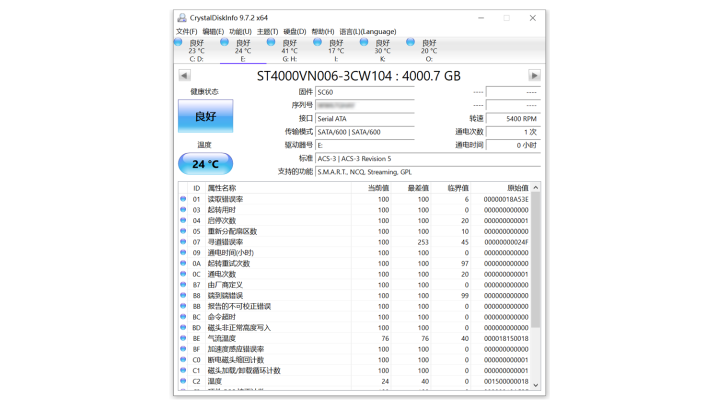
Task: Click status icon of row C2 温度
Action: [183, 381]
